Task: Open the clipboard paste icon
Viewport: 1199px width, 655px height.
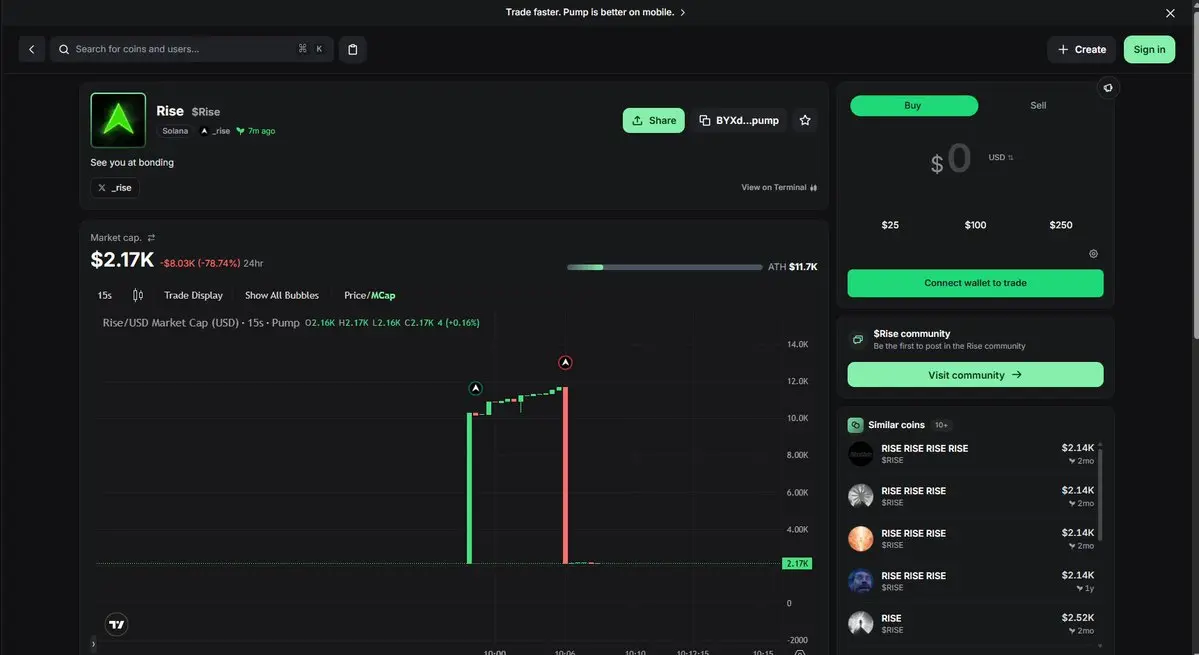Action: click(353, 49)
